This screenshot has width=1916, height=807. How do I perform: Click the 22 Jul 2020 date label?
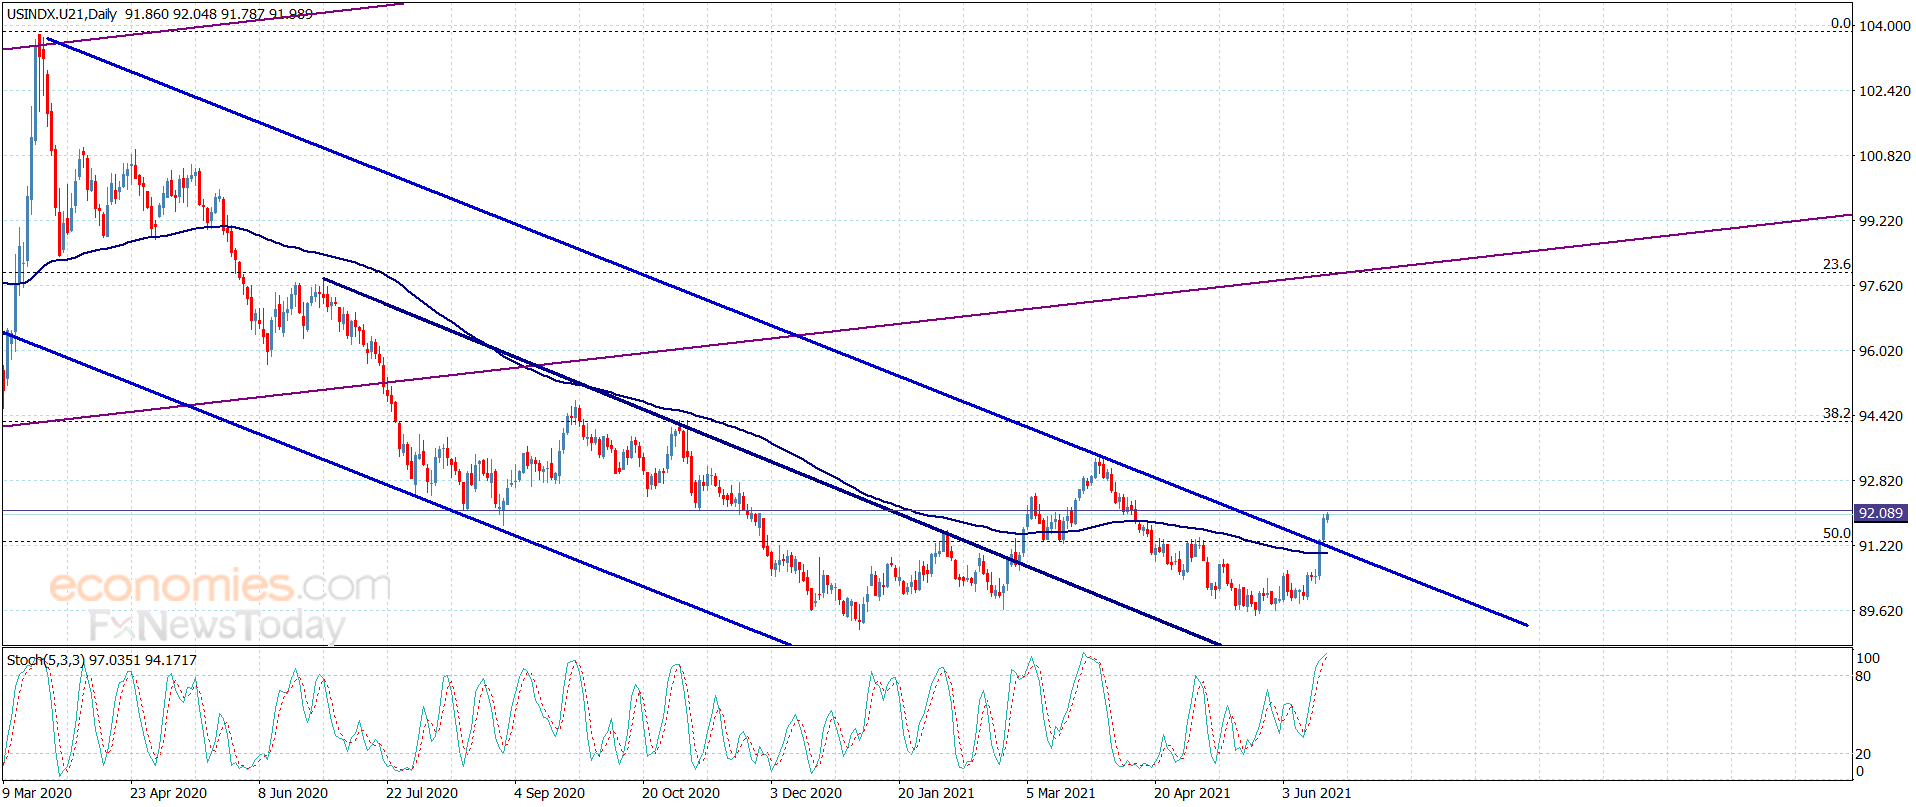(x=422, y=793)
